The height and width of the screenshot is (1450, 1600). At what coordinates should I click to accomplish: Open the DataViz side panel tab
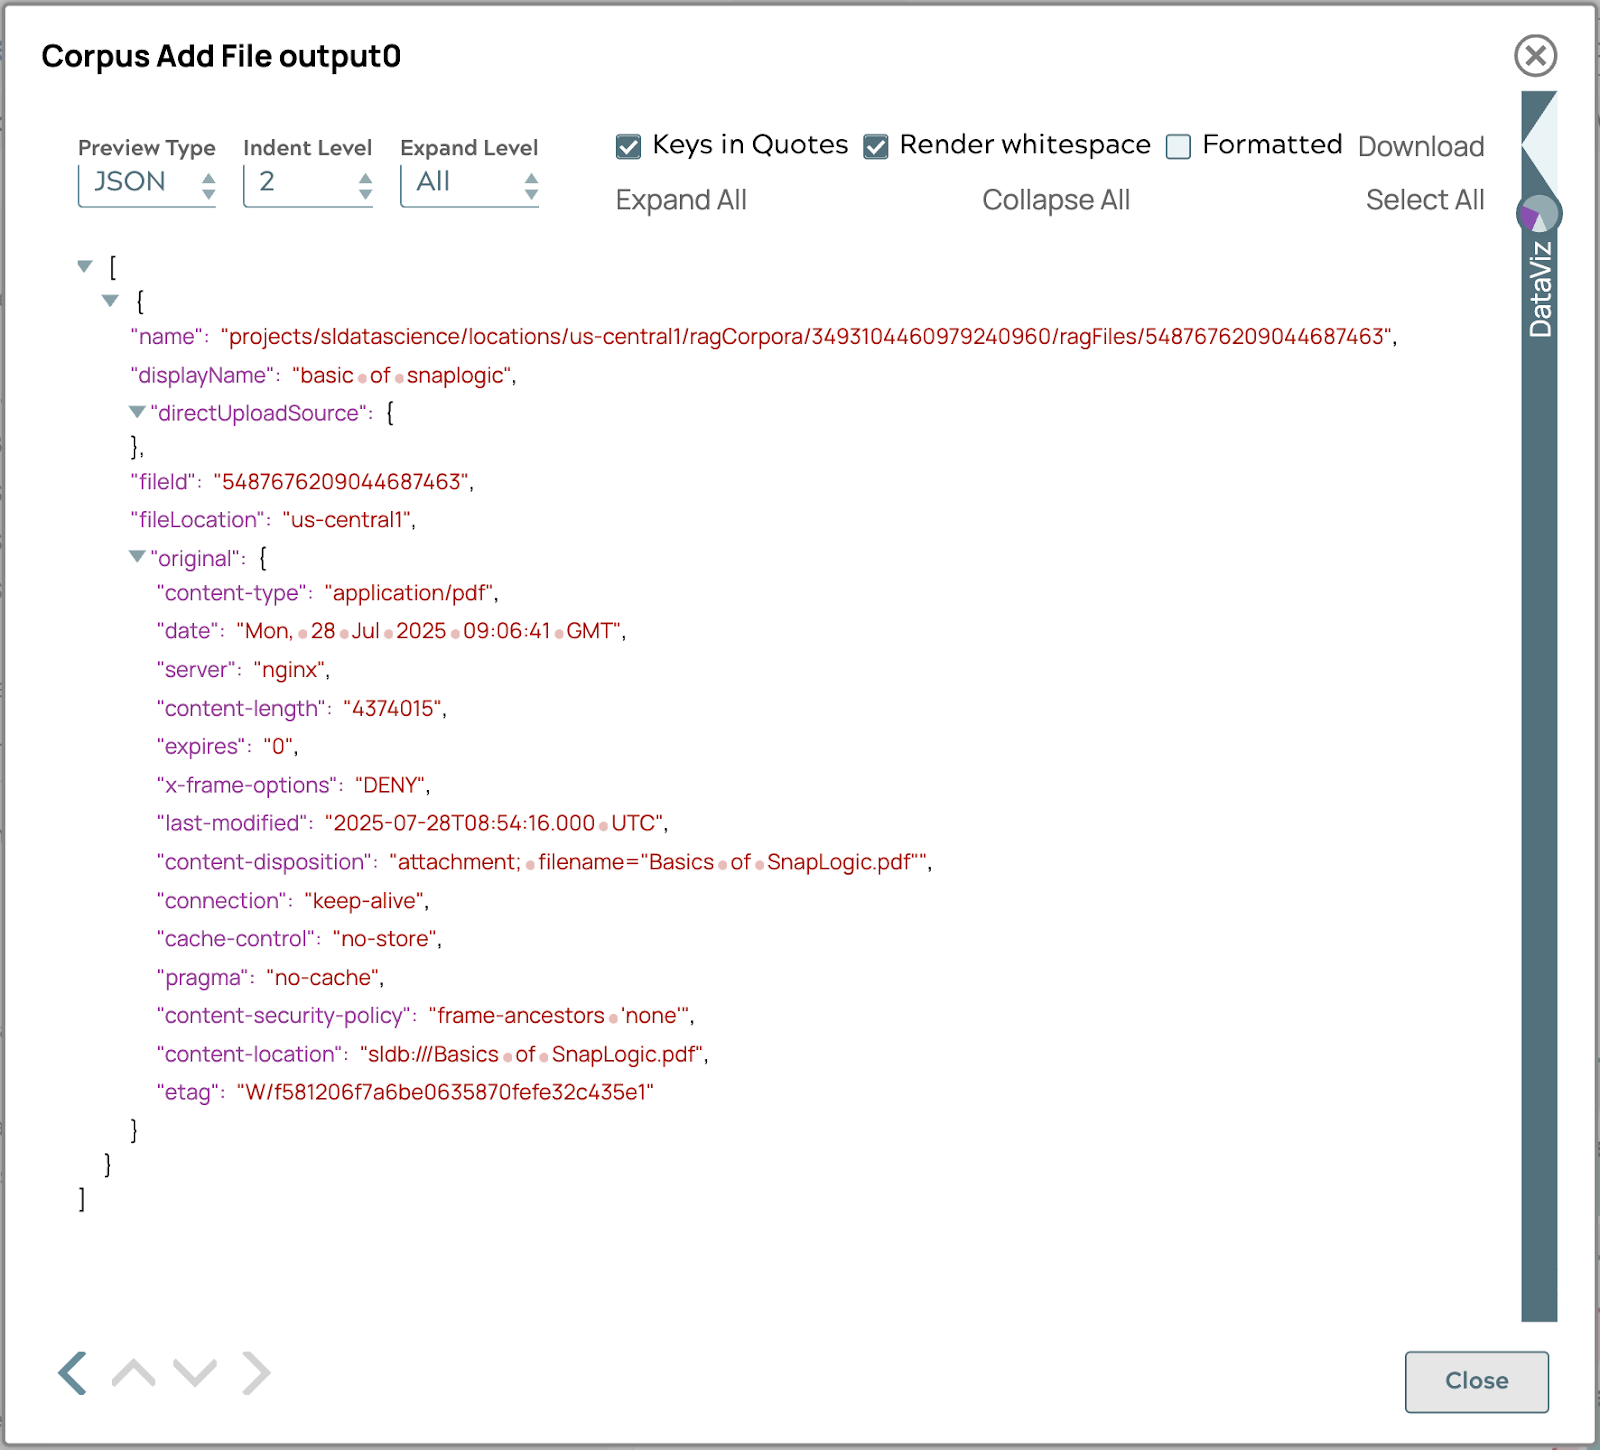1540,290
